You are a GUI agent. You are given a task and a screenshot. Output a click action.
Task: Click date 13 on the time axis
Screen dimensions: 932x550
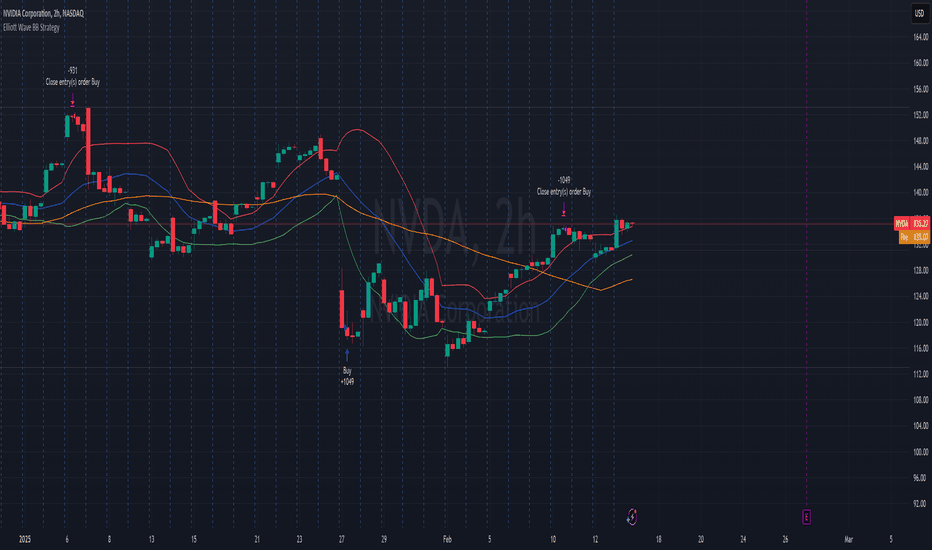coord(152,539)
